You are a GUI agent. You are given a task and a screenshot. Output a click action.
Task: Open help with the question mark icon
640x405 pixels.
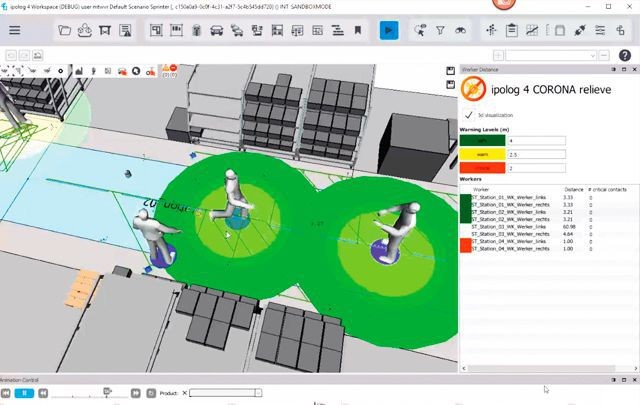(624, 55)
